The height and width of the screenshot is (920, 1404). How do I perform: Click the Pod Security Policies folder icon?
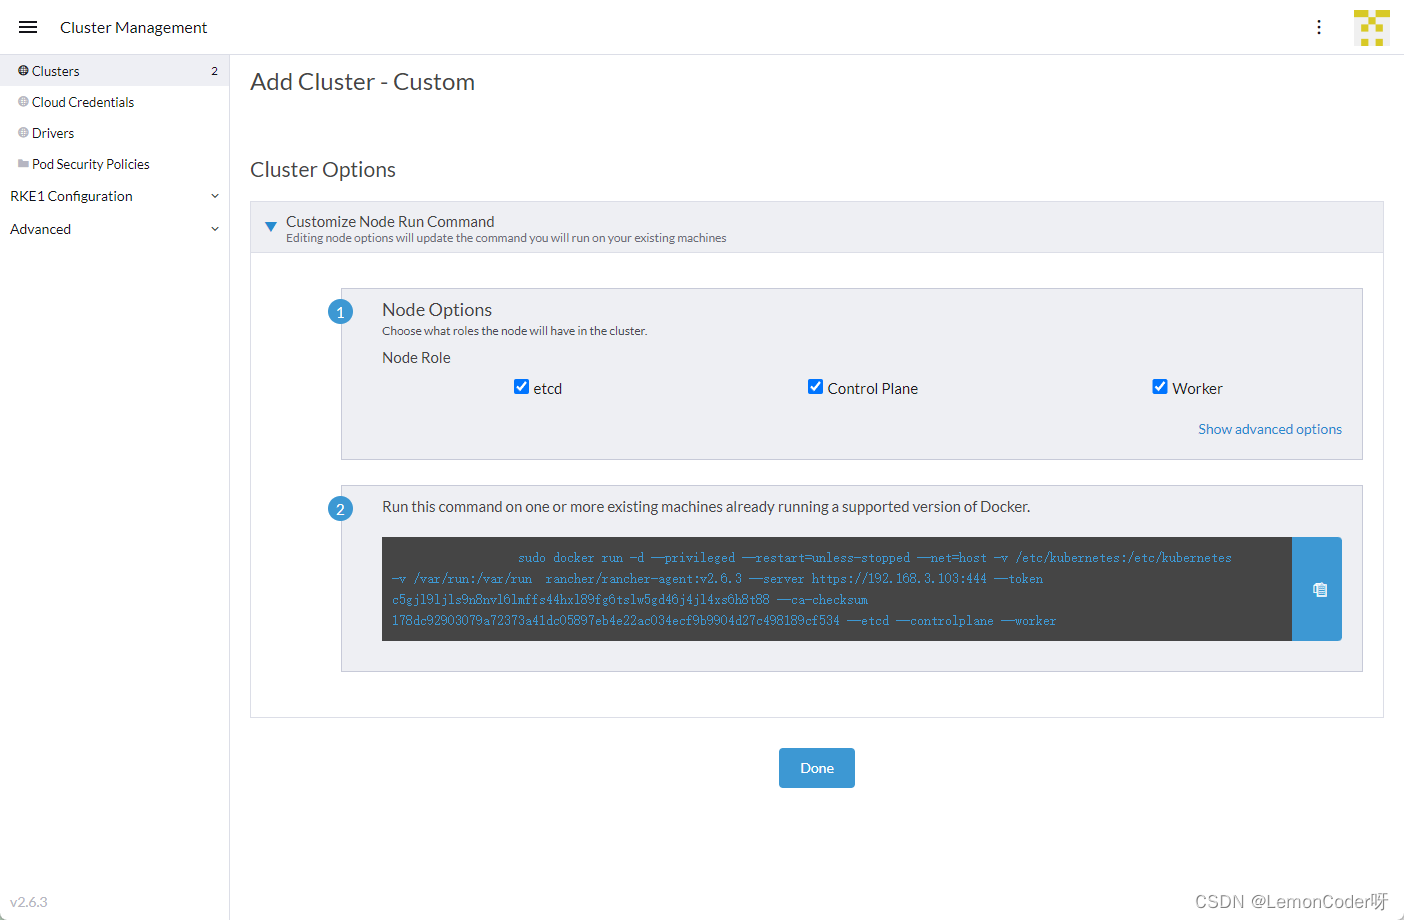(x=23, y=164)
